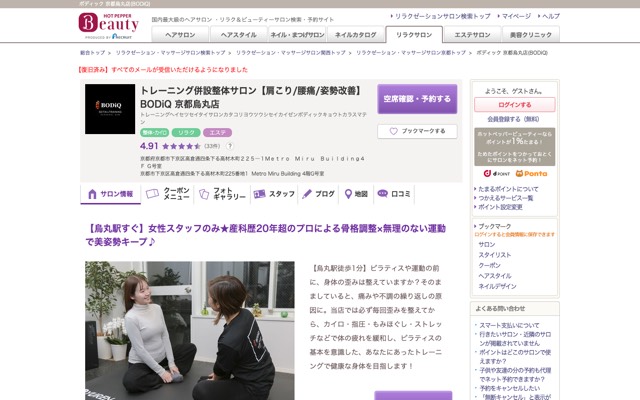Switch to エステサロン tab

pos(472,35)
